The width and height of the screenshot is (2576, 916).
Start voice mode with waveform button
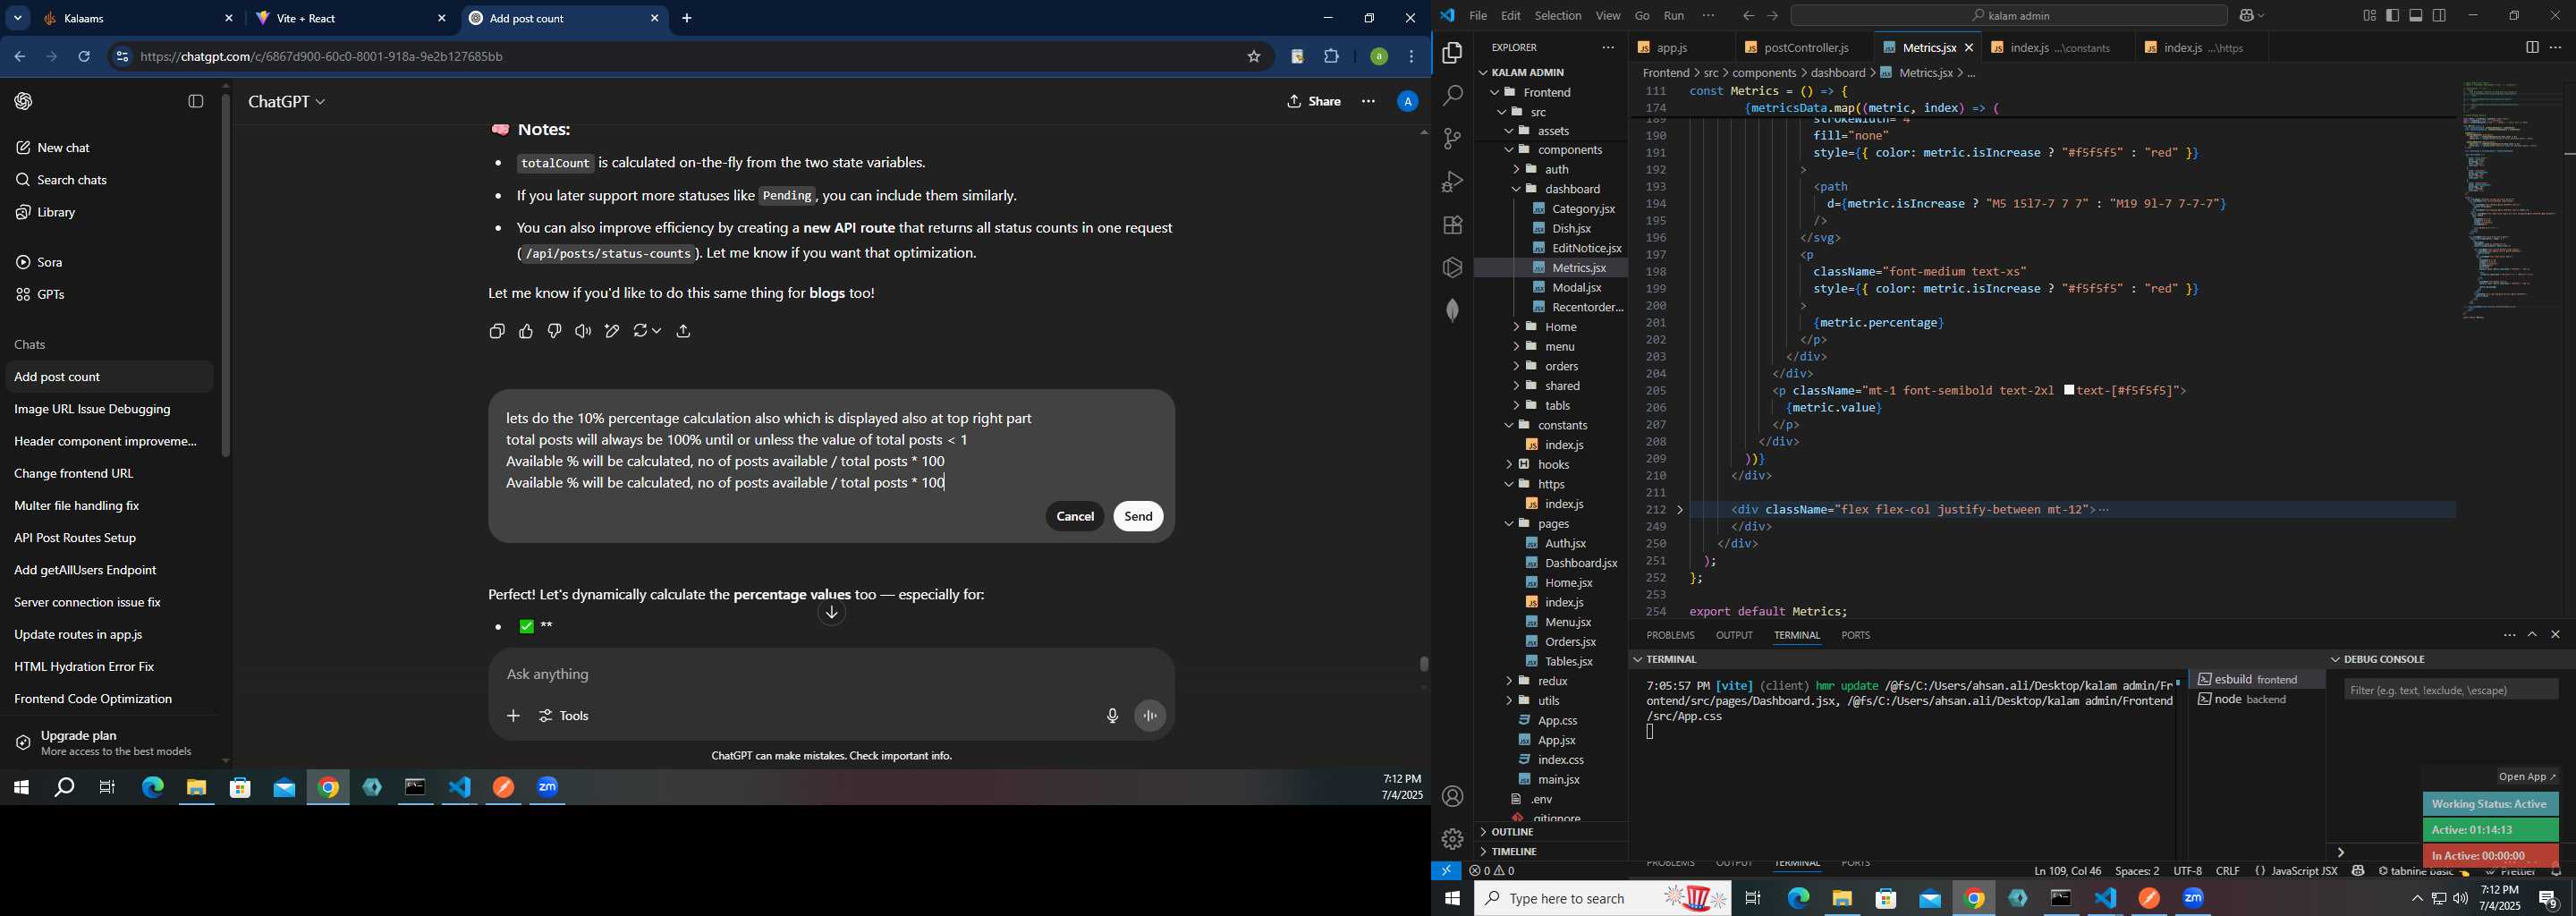pyautogui.click(x=1150, y=716)
